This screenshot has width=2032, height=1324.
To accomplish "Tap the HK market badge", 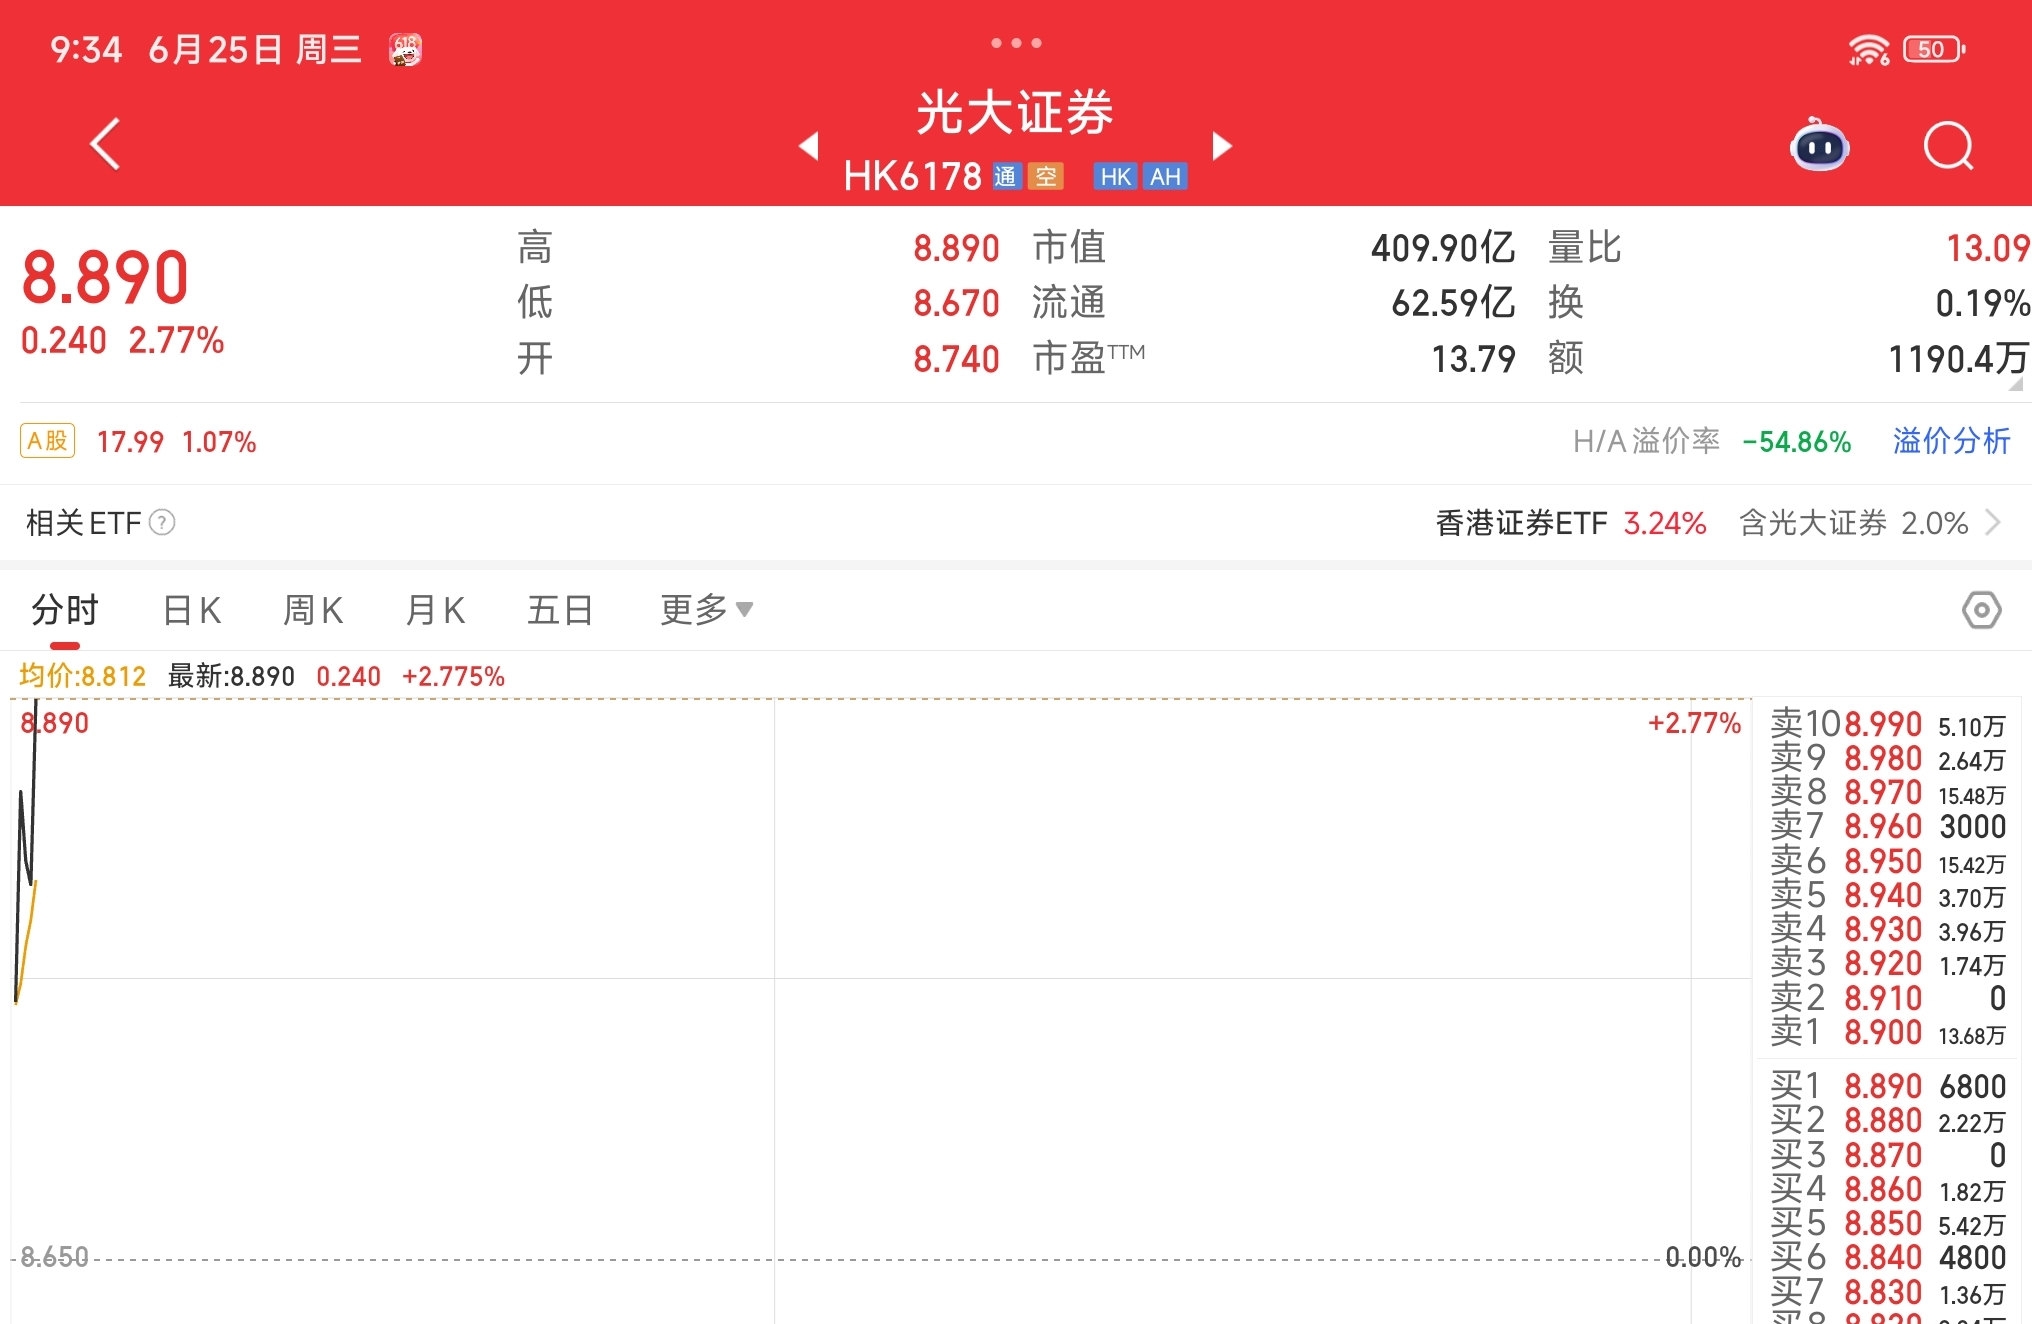I will [1115, 177].
